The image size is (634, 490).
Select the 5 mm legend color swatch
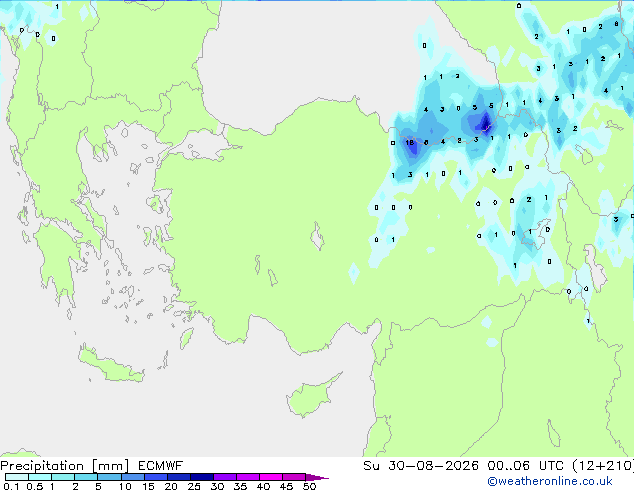(x=109, y=477)
